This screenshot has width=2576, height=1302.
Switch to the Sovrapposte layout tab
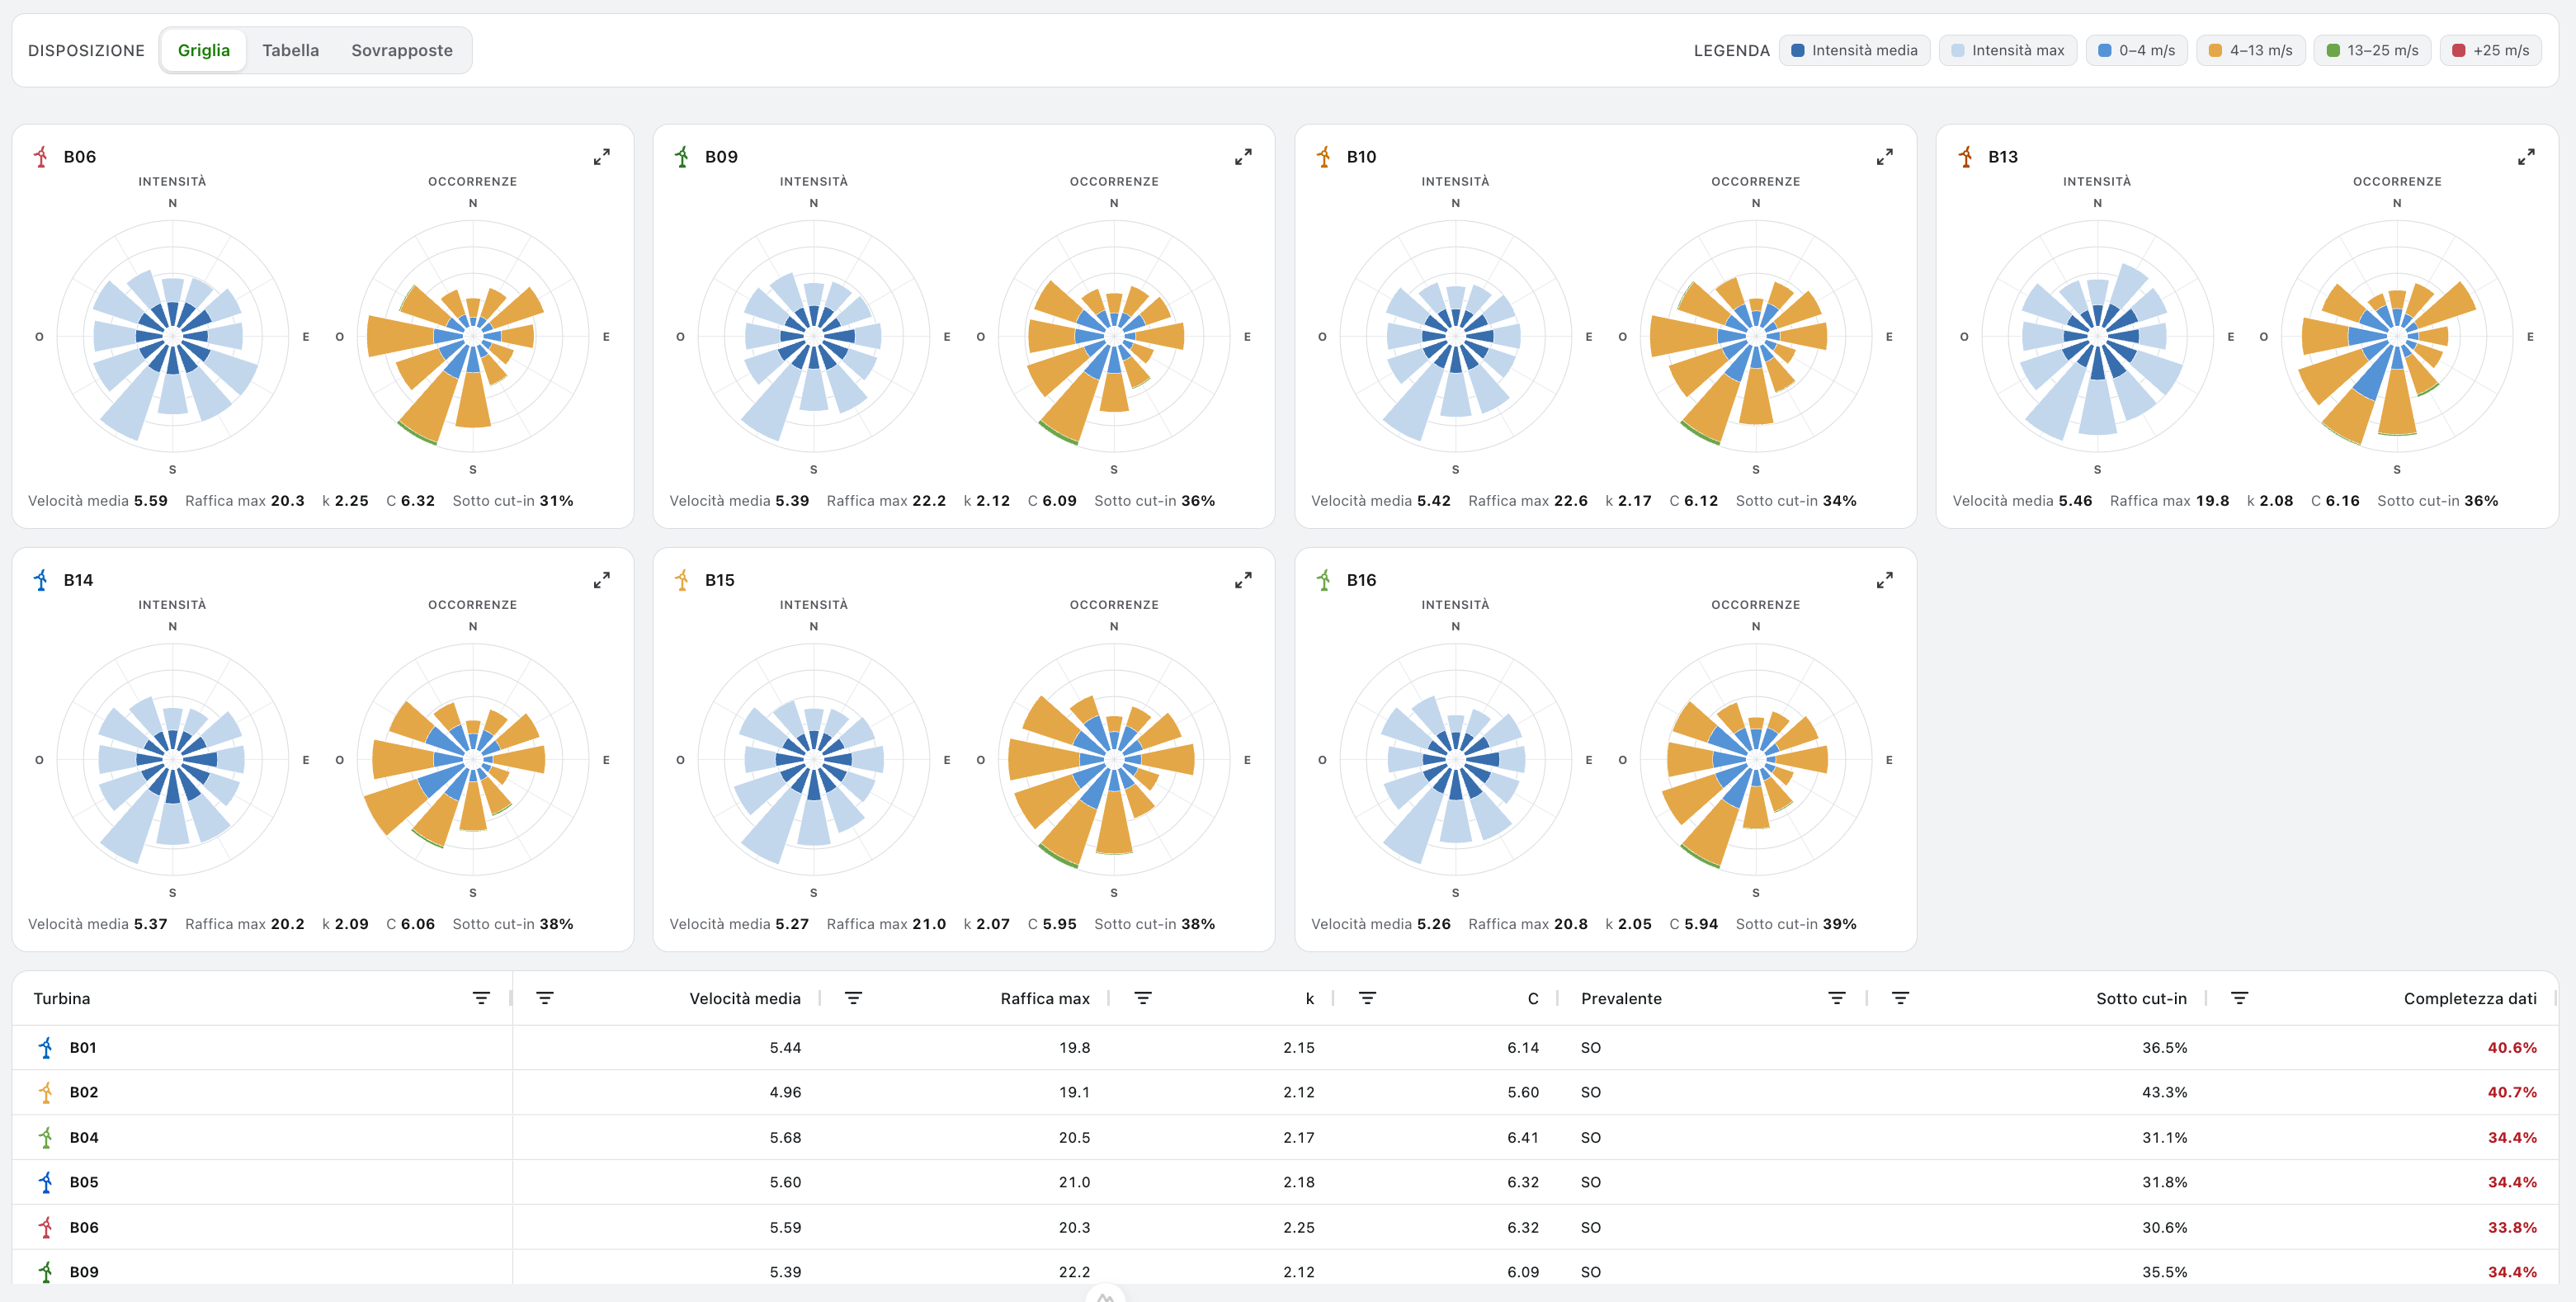click(402, 50)
